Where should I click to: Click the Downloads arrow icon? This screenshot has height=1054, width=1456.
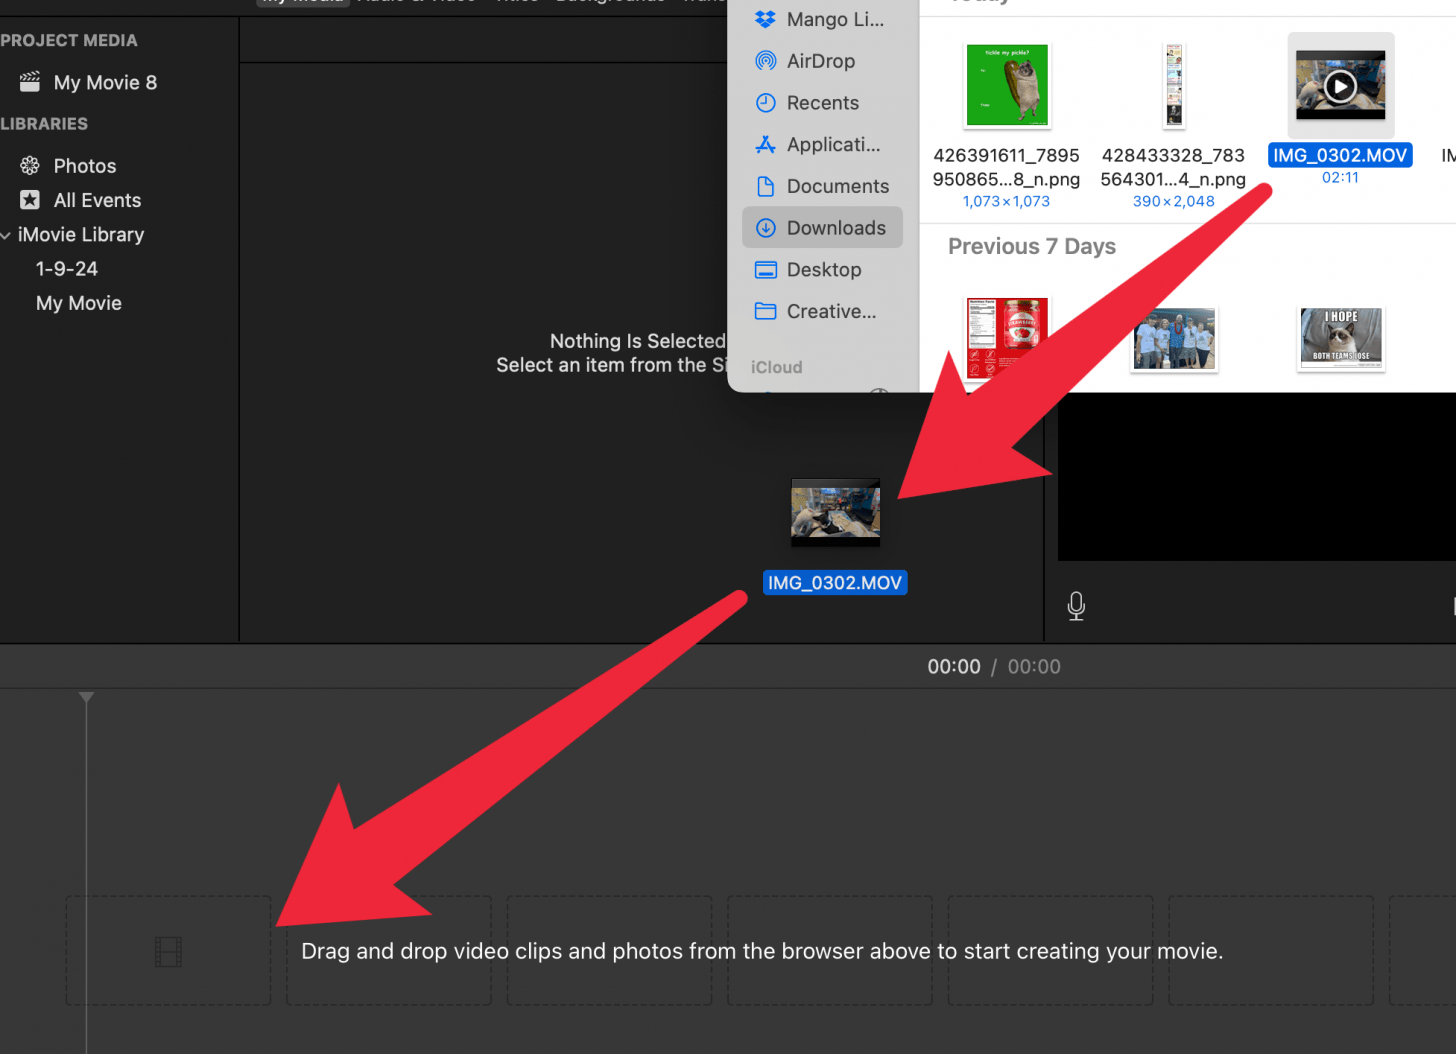(766, 228)
